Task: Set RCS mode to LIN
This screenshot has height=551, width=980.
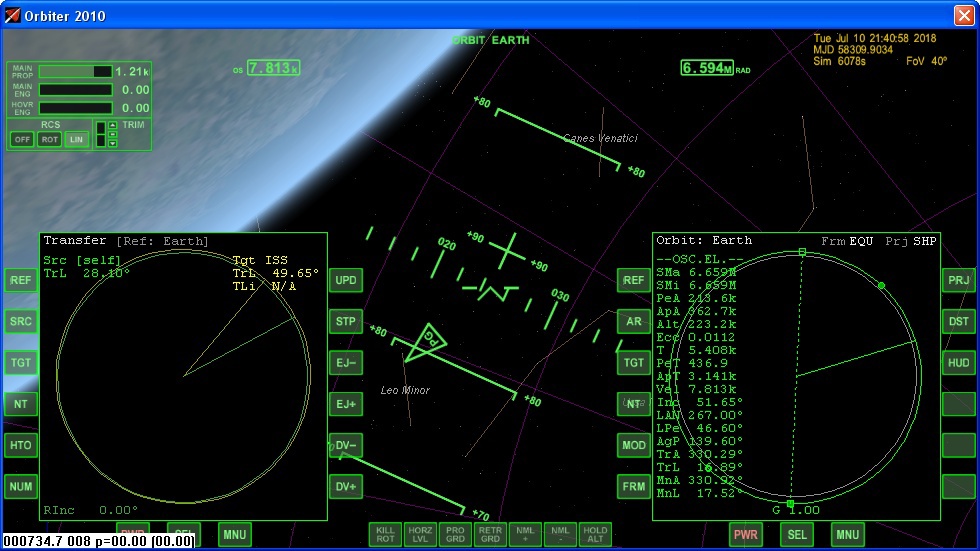Action: tap(76, 139)
